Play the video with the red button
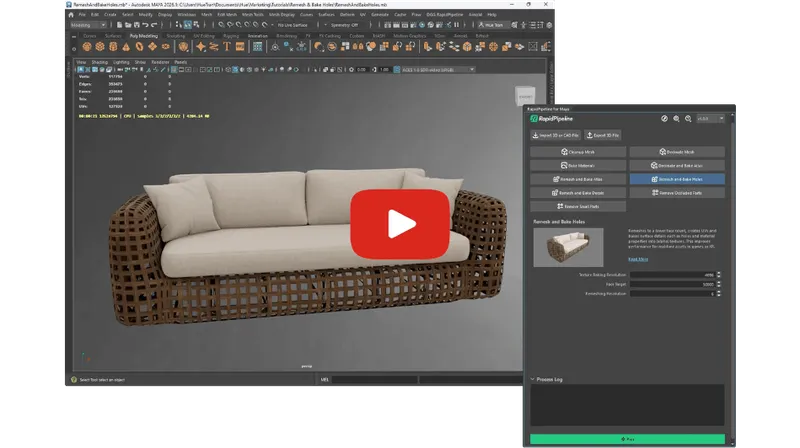 point(399,223)
